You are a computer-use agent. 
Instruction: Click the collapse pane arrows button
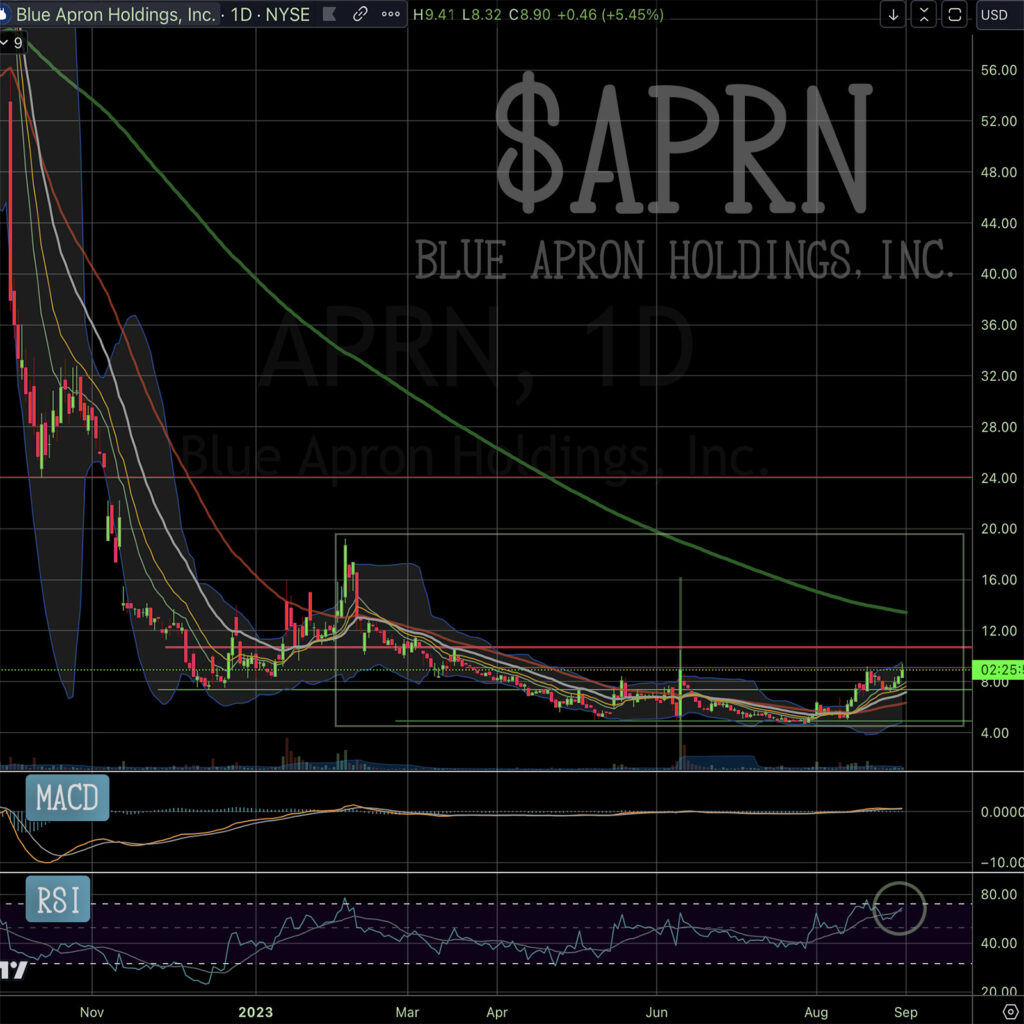click(923, 14)
